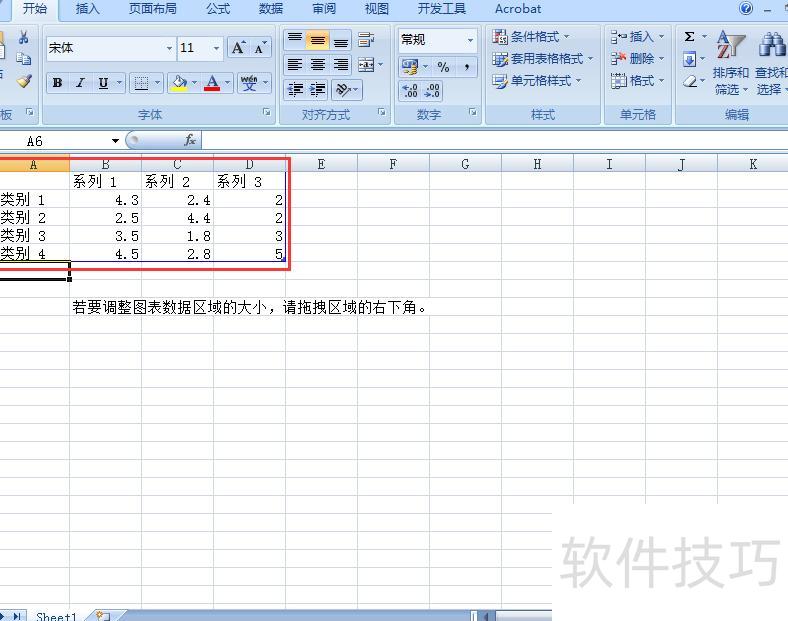Viewport: 788px width, 621px height.
Task: Switch to 开始 Home tab
Action: click(35, 9)
